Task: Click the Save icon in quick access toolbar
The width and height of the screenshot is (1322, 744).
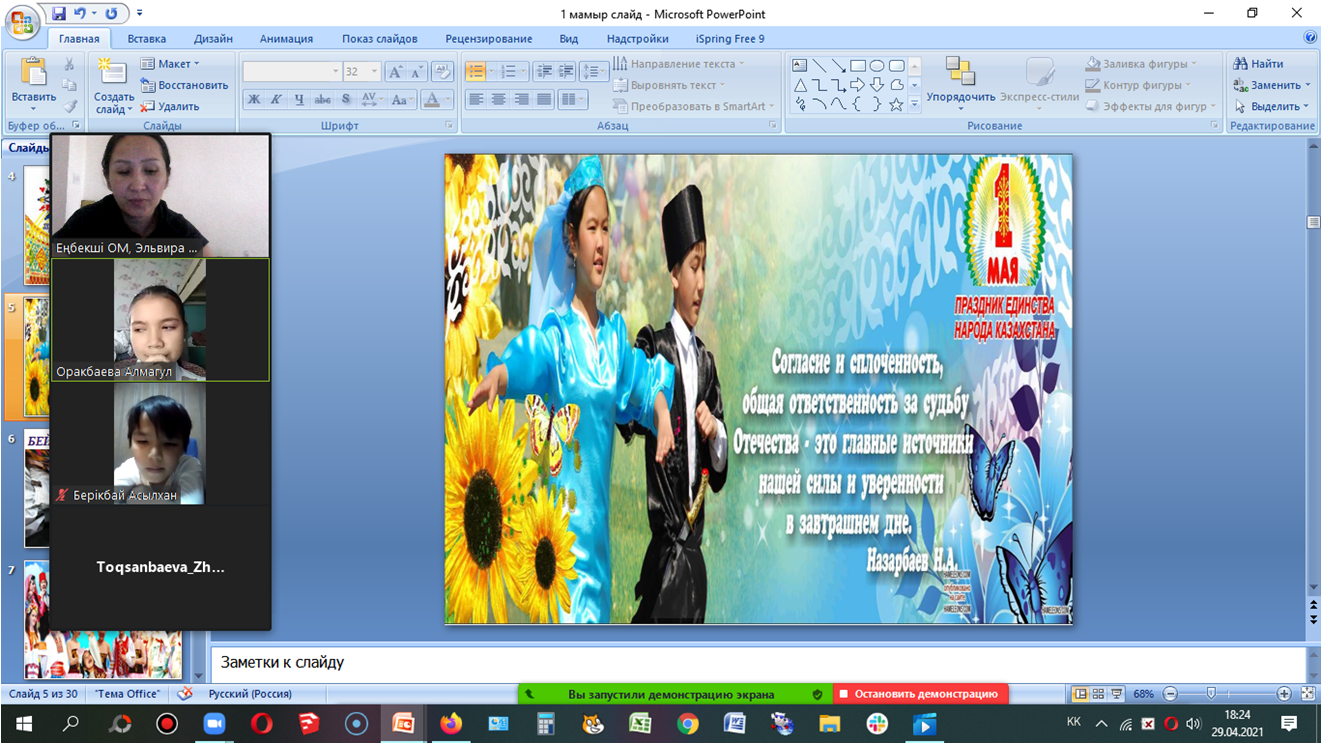Action: click(59, 14)
